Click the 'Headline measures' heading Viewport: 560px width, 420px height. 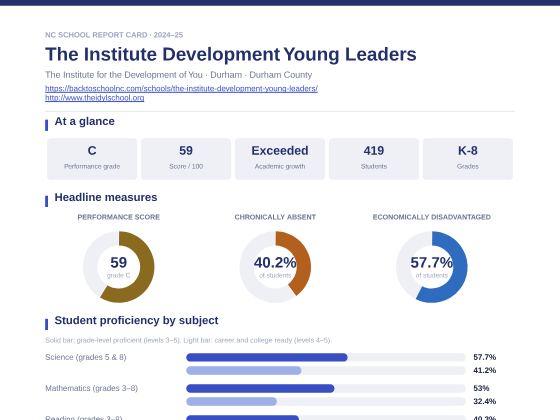click(106, 197)
